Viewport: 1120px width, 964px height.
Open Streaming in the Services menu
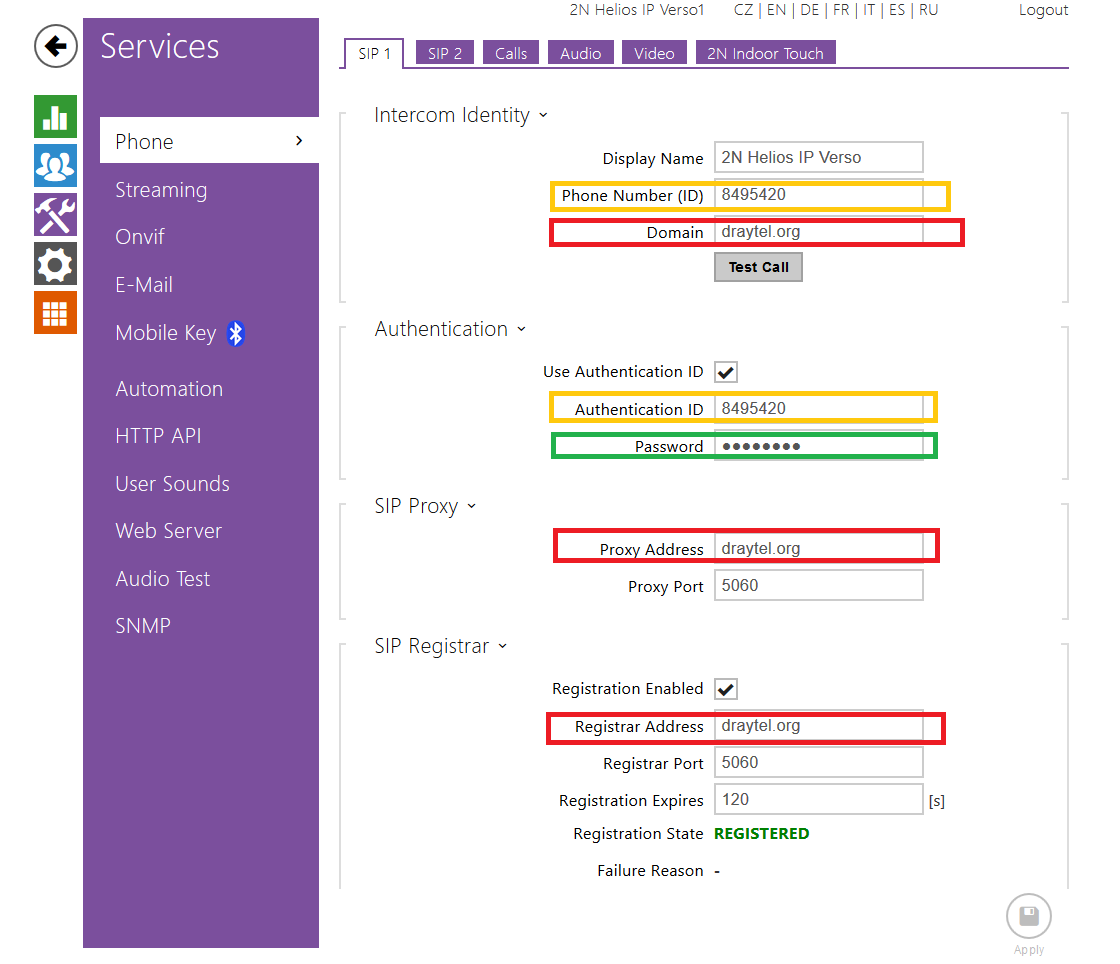(161, 190)
